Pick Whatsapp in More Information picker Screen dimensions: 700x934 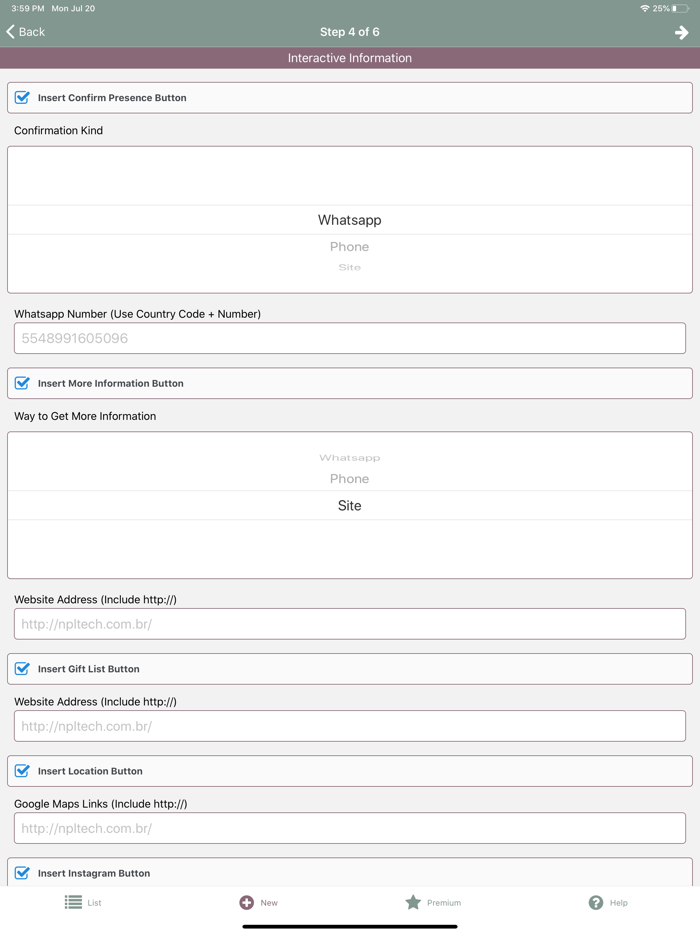pos(349,458)
